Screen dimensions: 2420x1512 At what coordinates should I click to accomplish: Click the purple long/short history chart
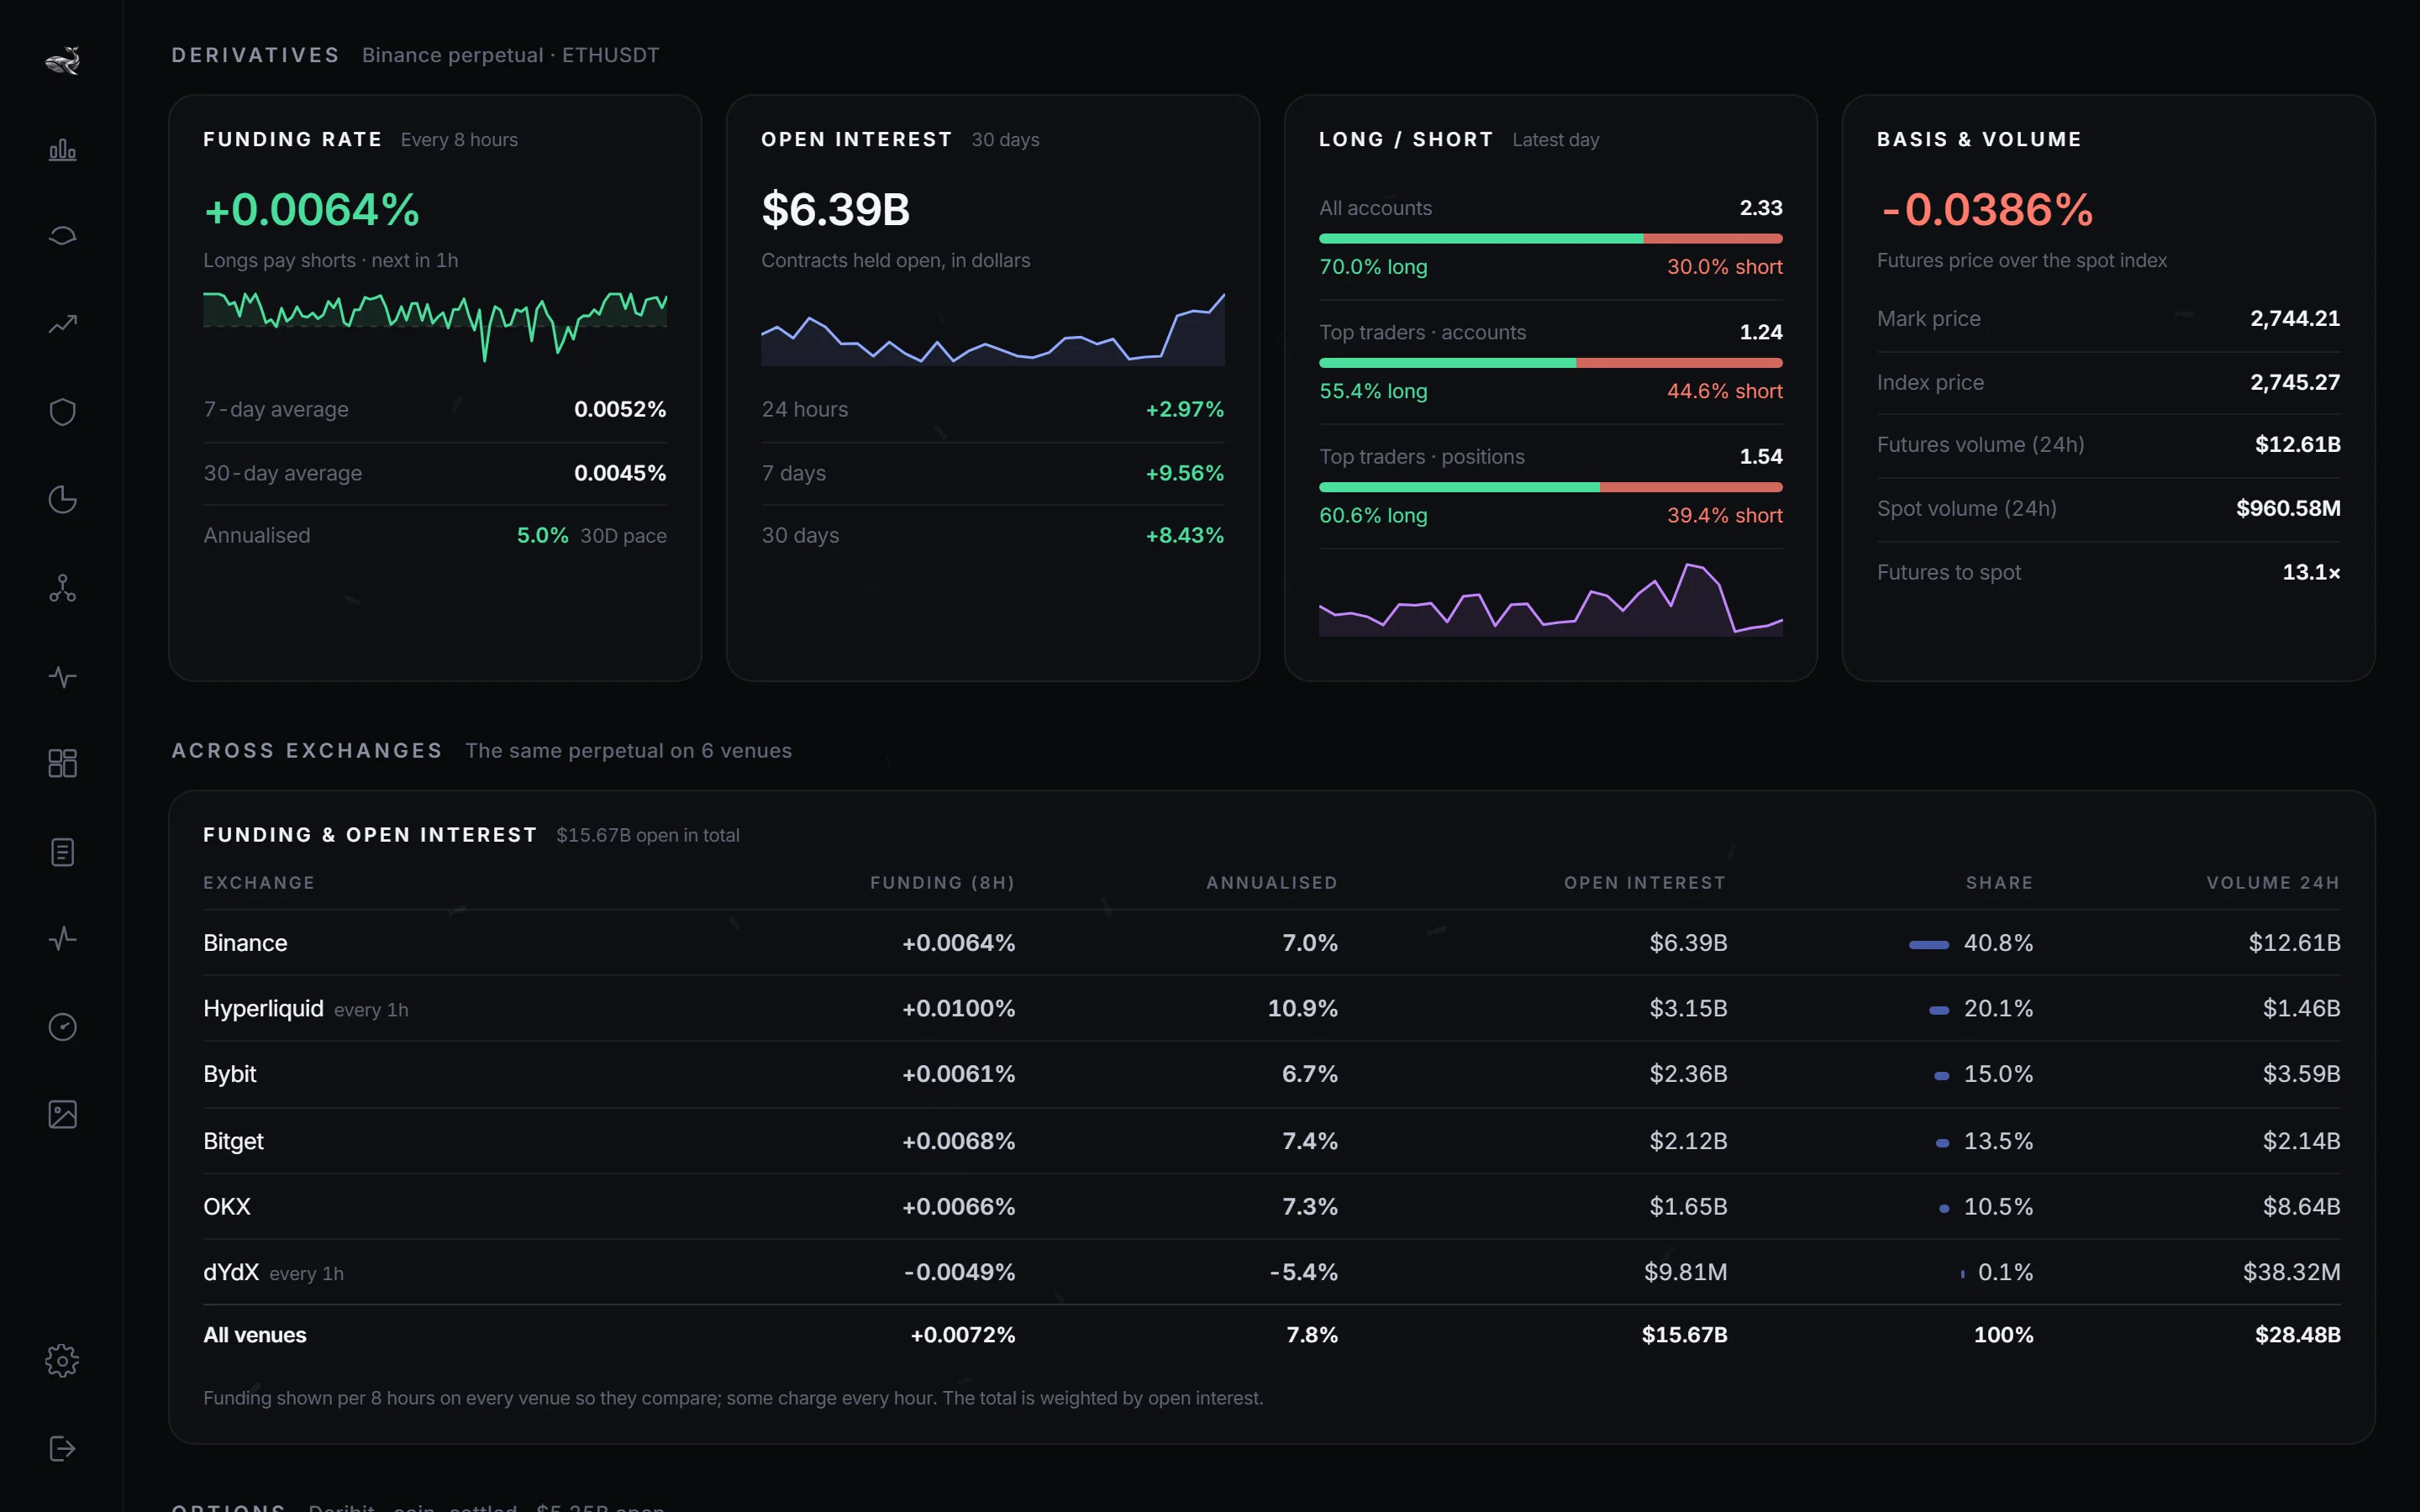coord(1550,599)
